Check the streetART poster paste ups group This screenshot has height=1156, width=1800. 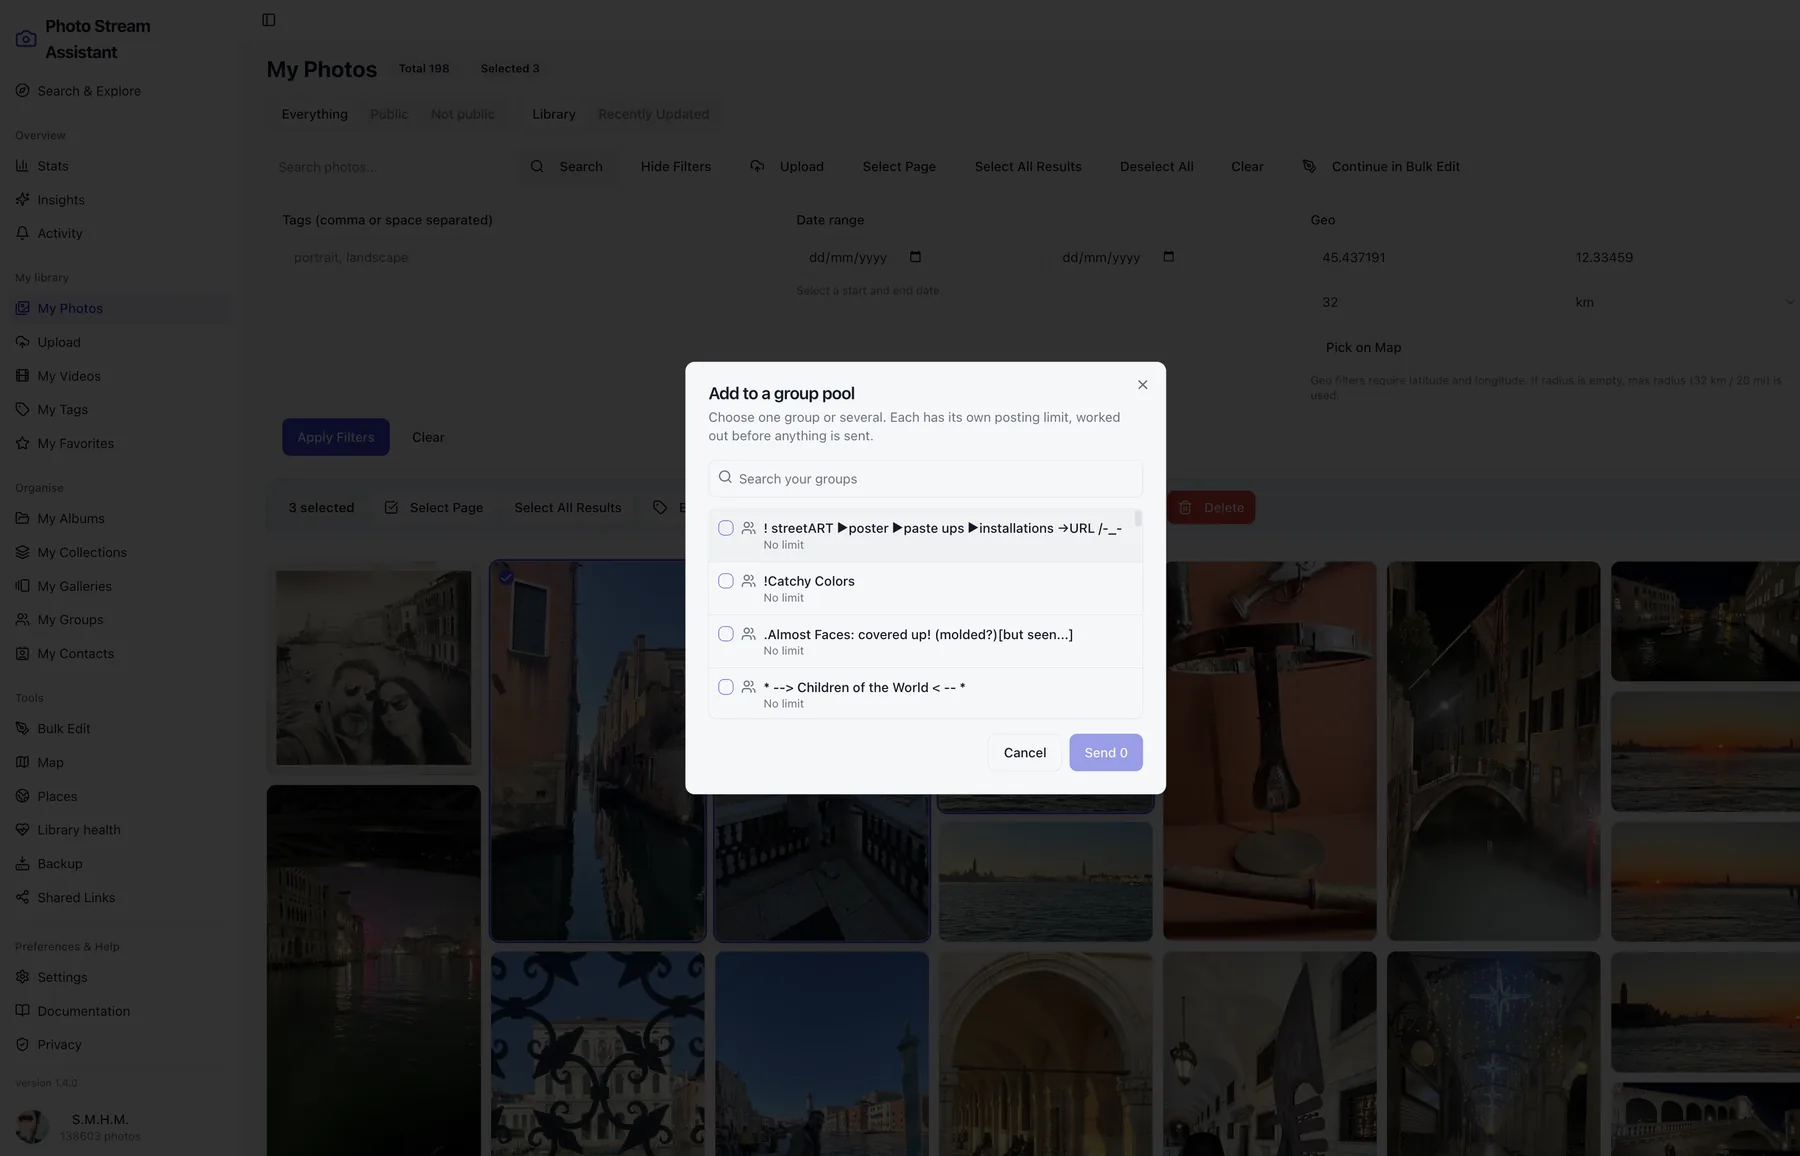point(726,528)
